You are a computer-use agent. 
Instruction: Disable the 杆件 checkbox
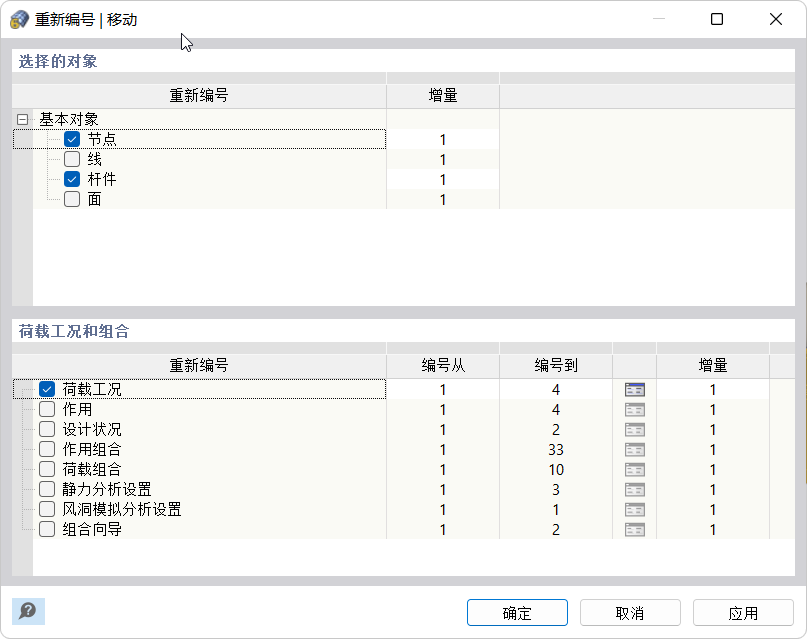(x=72, y=180)
